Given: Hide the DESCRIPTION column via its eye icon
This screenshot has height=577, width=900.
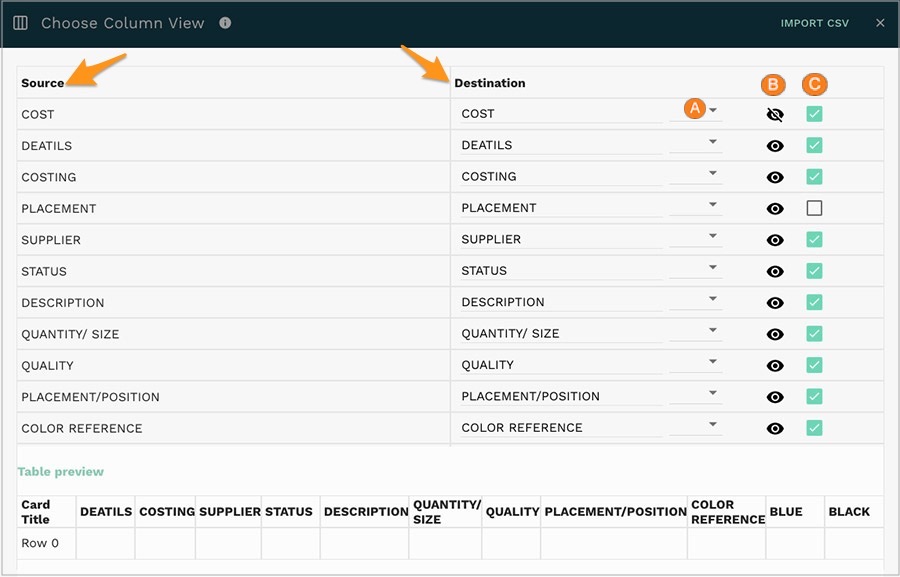Looking at the screenshot, I should coord(775,302).
